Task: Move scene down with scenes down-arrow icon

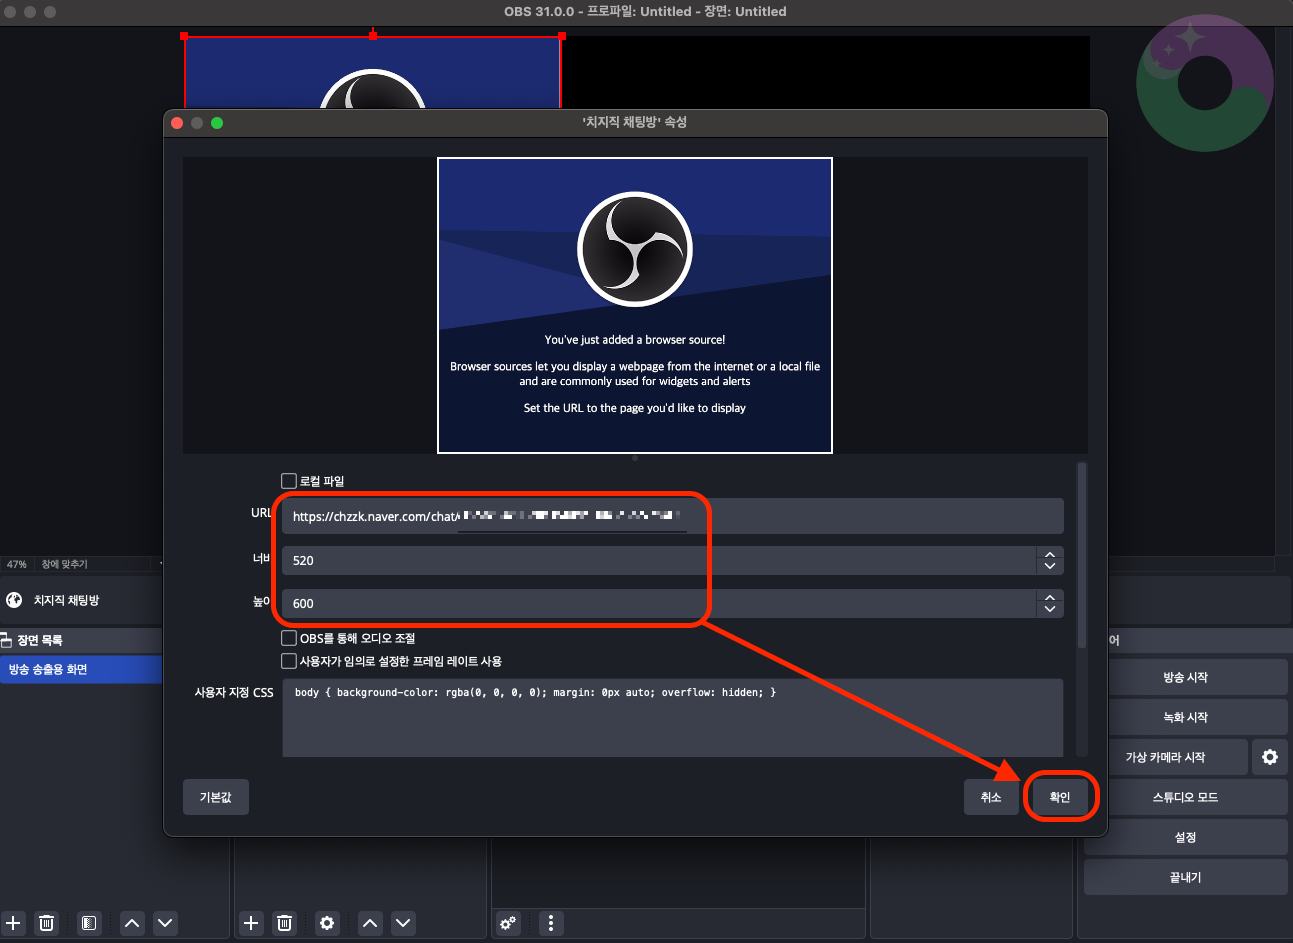Action: click(x=165, y=923)
